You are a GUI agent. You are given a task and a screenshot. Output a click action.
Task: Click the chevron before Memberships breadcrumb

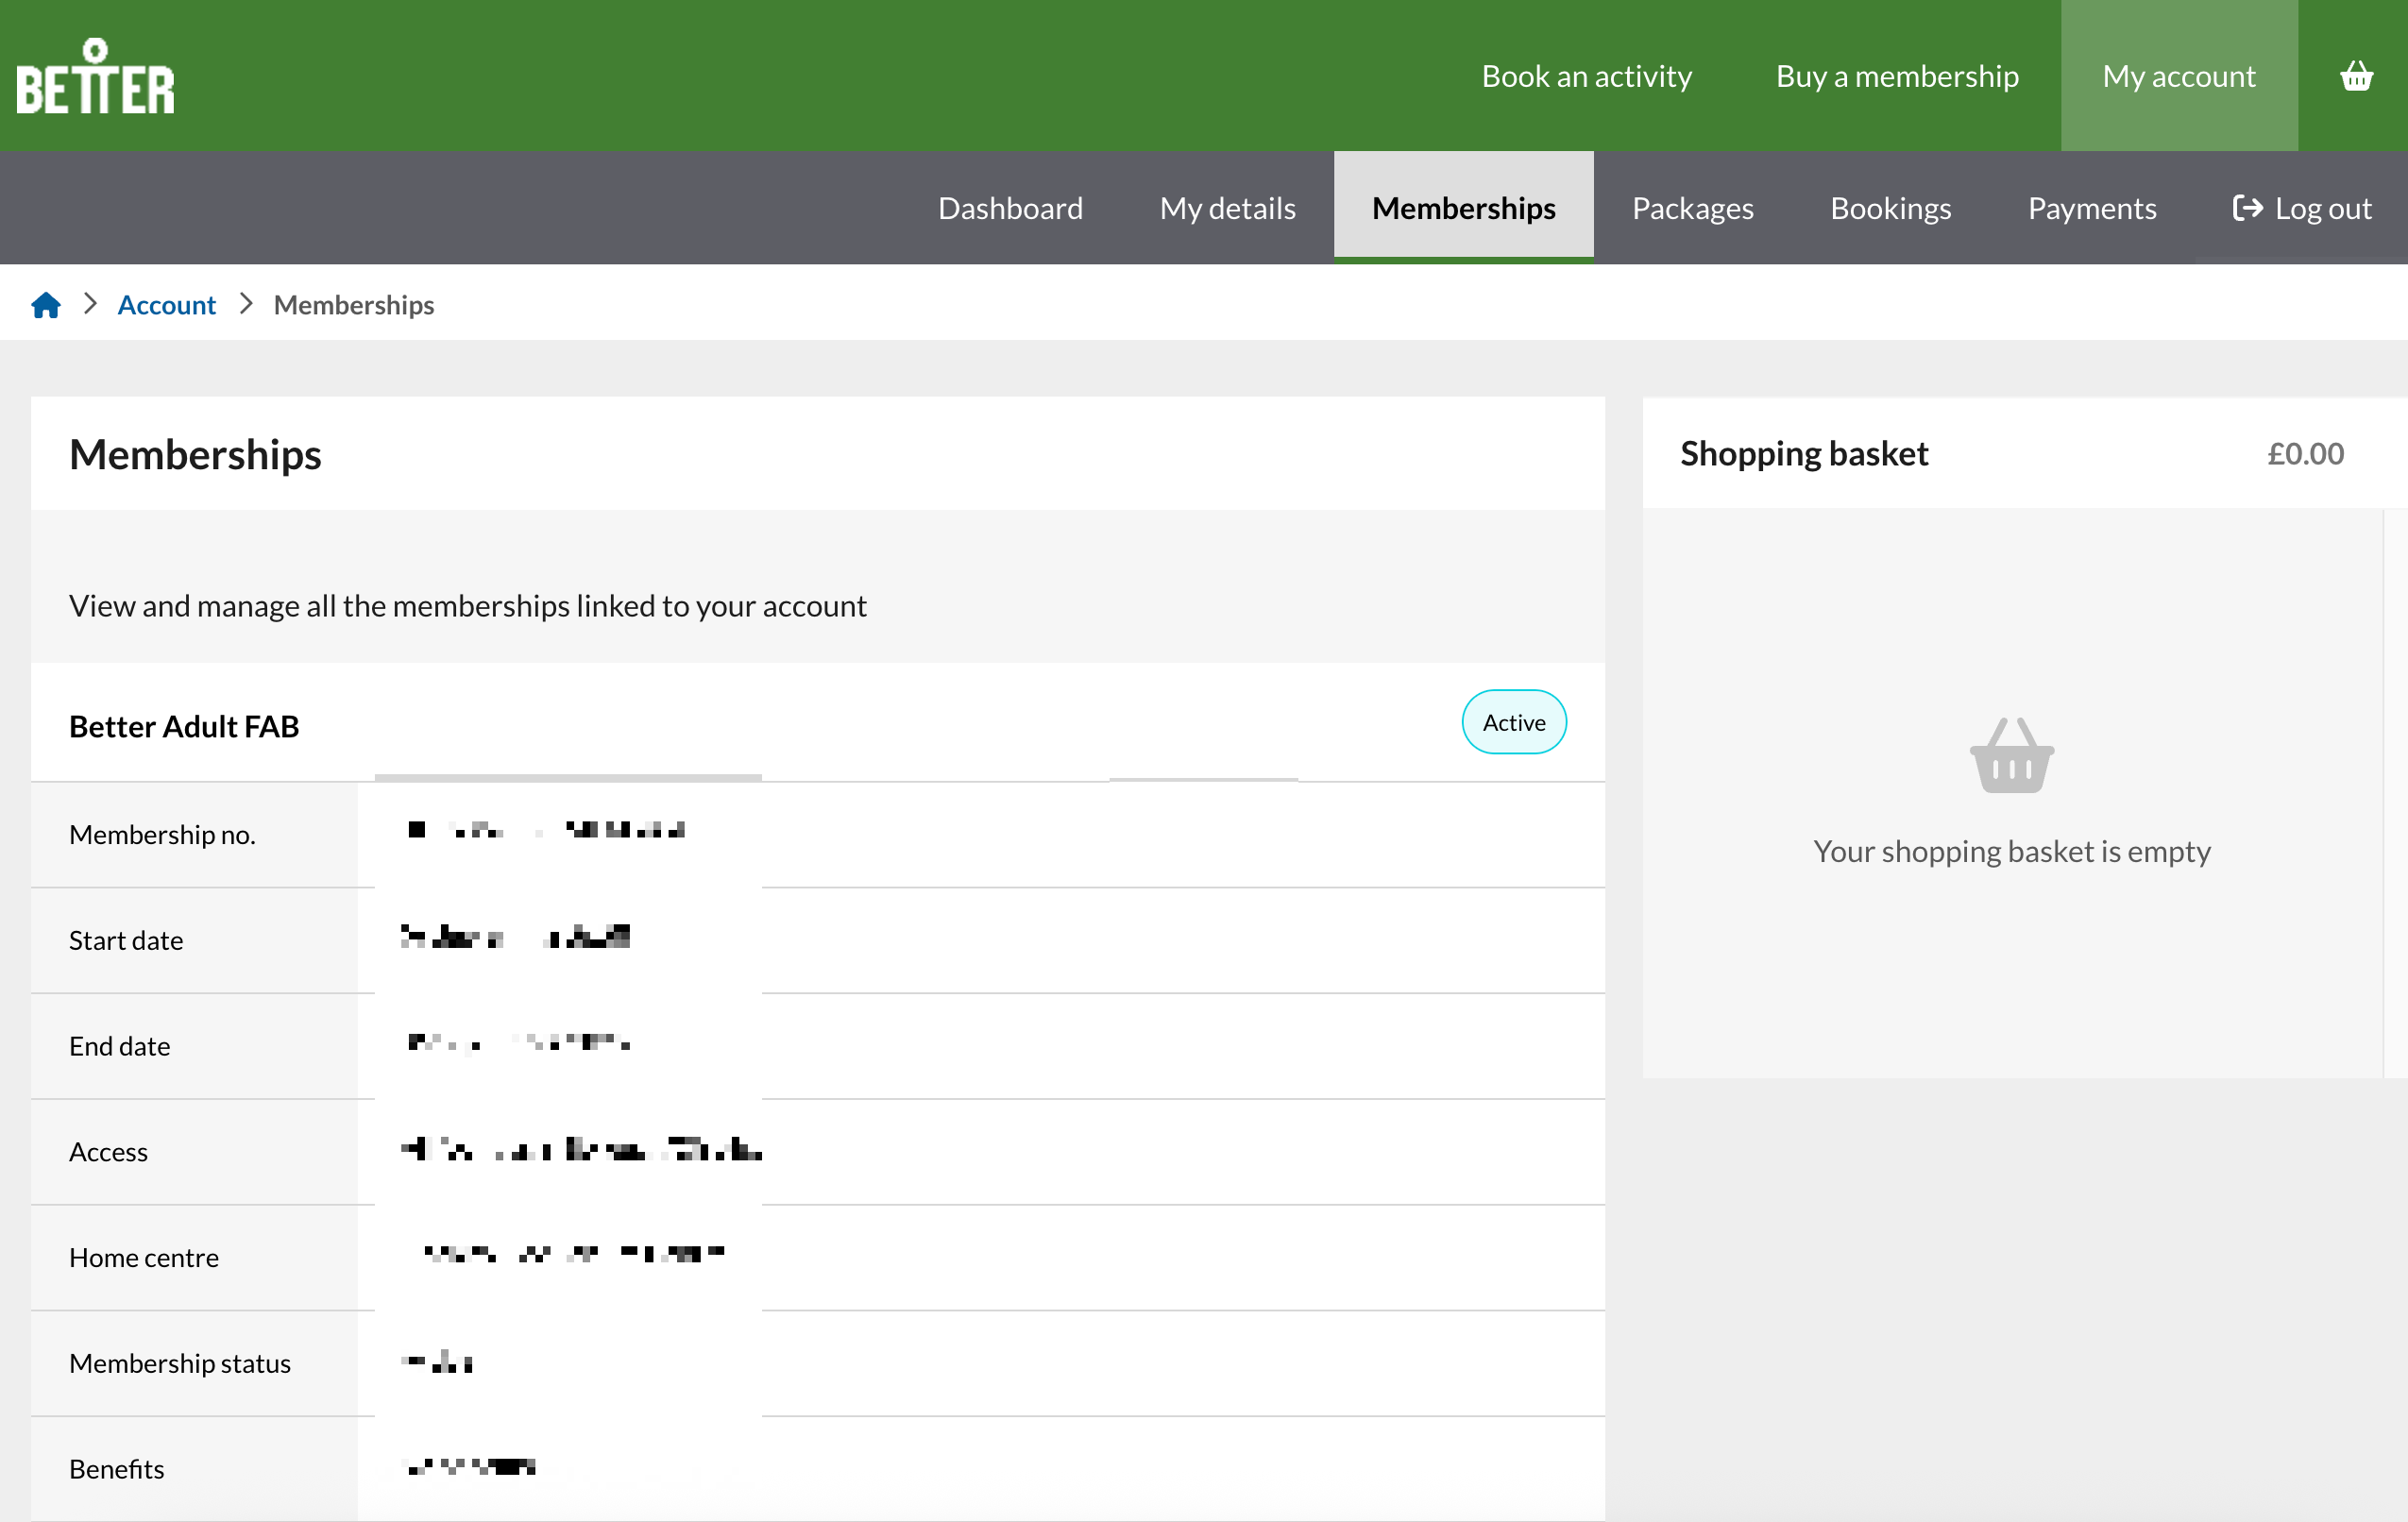(x=246, y=304)
